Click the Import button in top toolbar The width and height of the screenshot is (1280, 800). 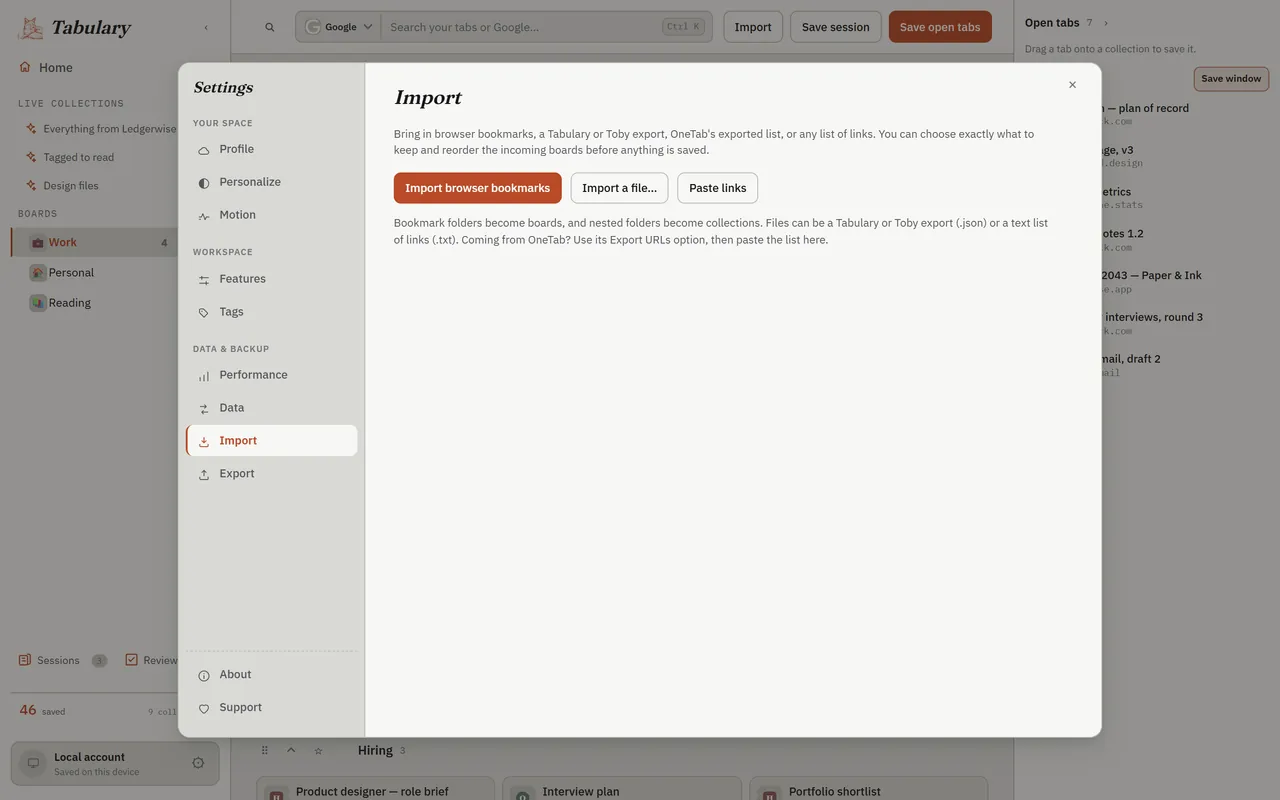tap(753, 27)
